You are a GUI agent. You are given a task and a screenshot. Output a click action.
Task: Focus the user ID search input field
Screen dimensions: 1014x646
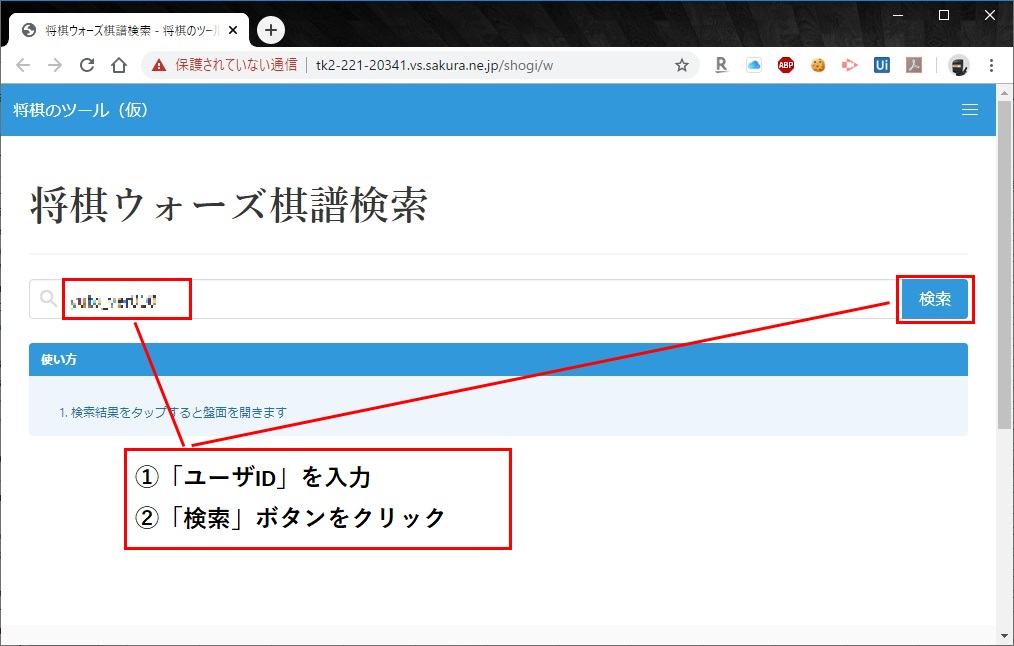[464, 299]
